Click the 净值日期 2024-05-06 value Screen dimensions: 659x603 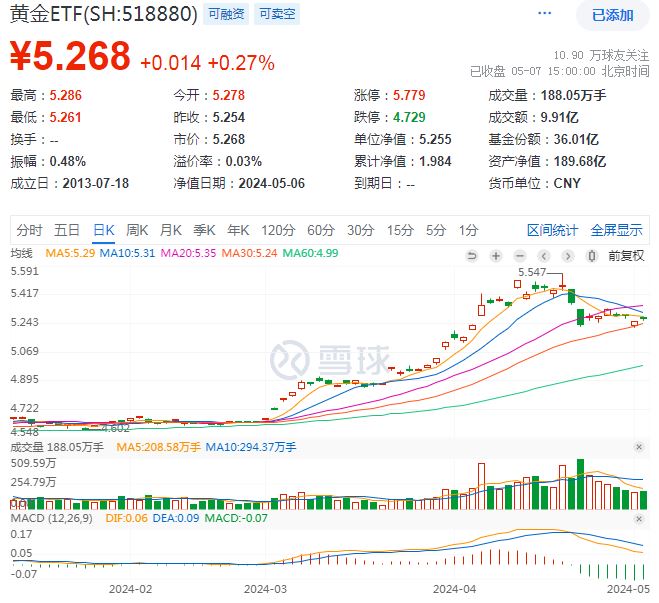pyautogui.click(x=272, y=184)
